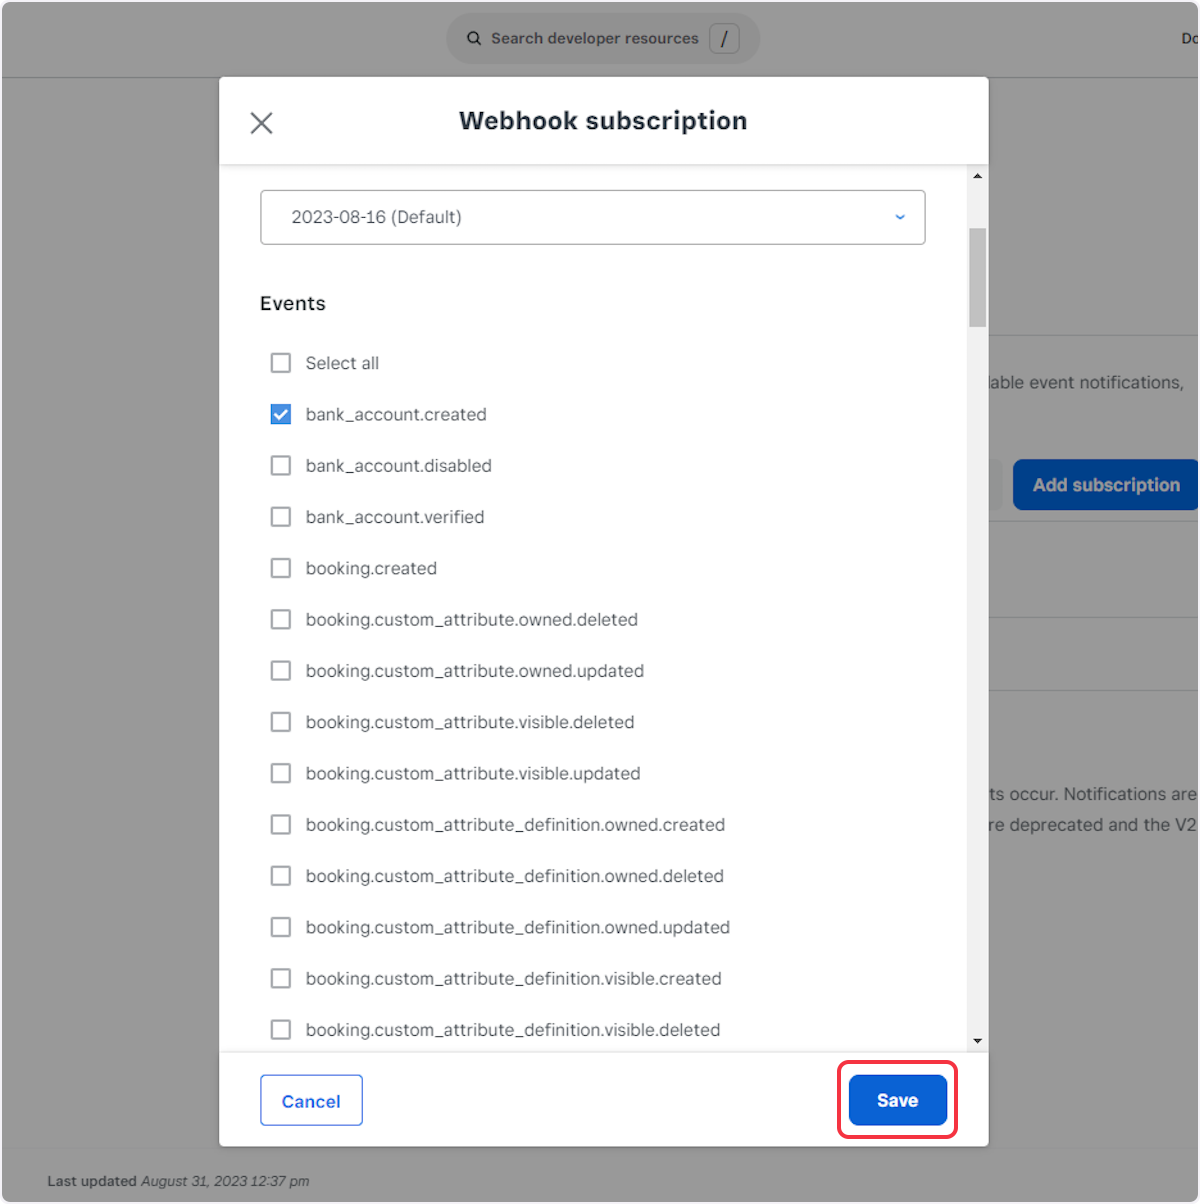Image resolution: width=1200 pixels, height=1204 pixels.
Task: Click the scrollbar down arrow
Action: click(977, 1041)
